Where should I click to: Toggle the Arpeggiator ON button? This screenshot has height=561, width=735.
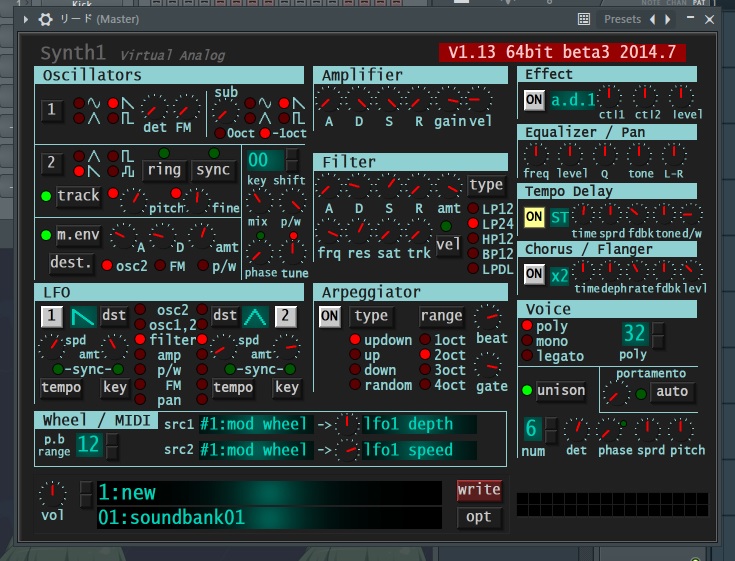pyautogui.click(x=329, y=316)
